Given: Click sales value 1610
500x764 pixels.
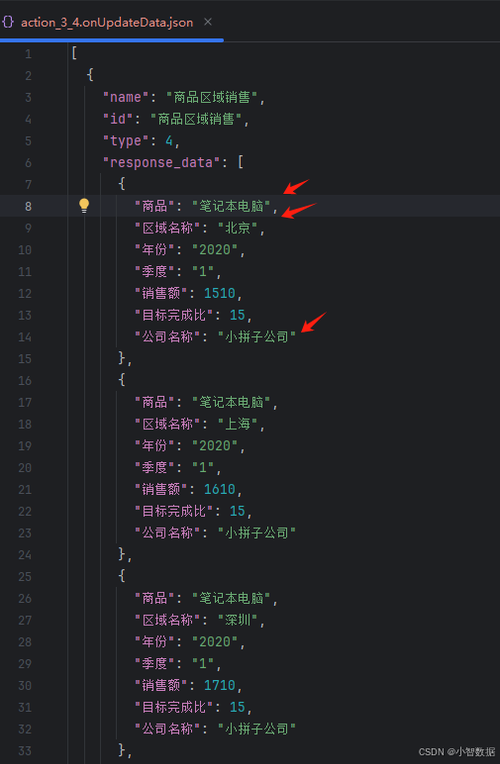Looking at the screenshot, I should [x=219, y=489].
